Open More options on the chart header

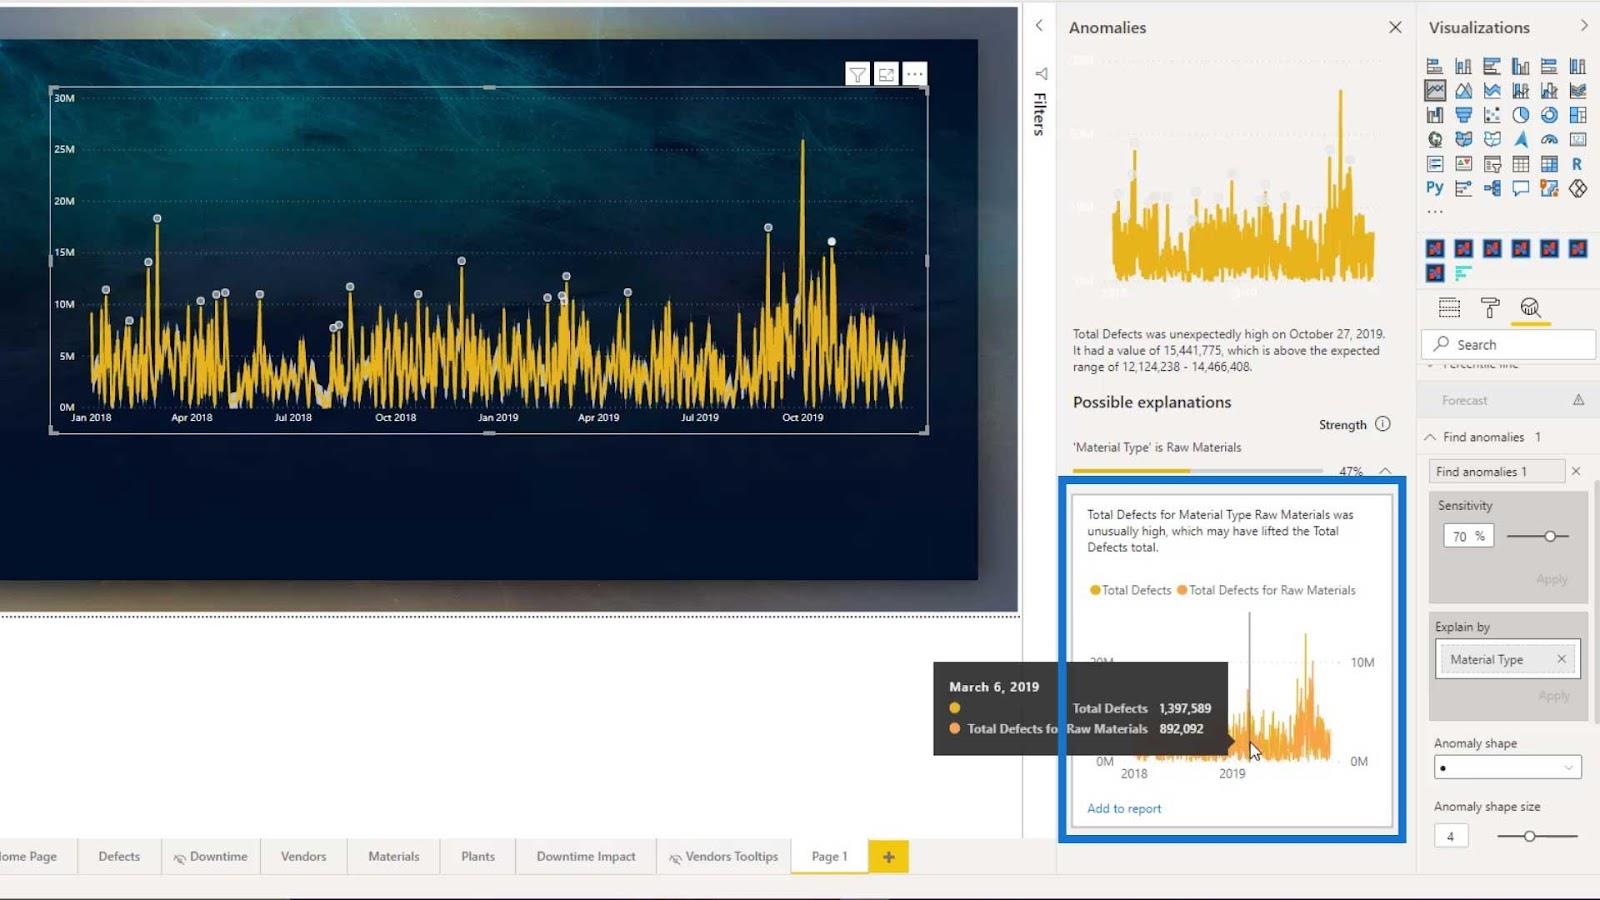coord(915,74)
